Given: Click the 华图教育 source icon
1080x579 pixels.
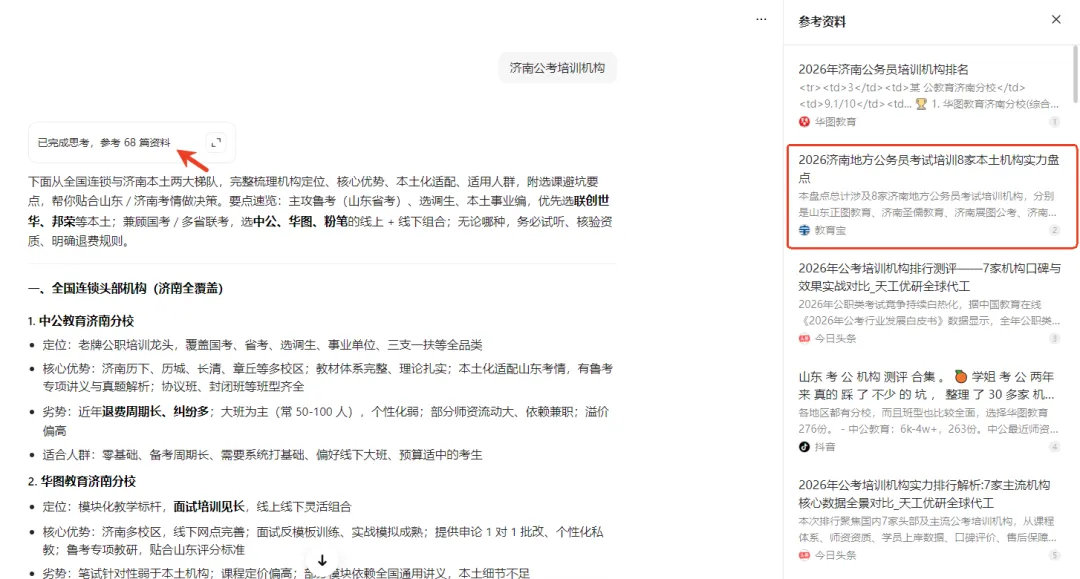Looking at the screenshot, I should coord(804,122).
